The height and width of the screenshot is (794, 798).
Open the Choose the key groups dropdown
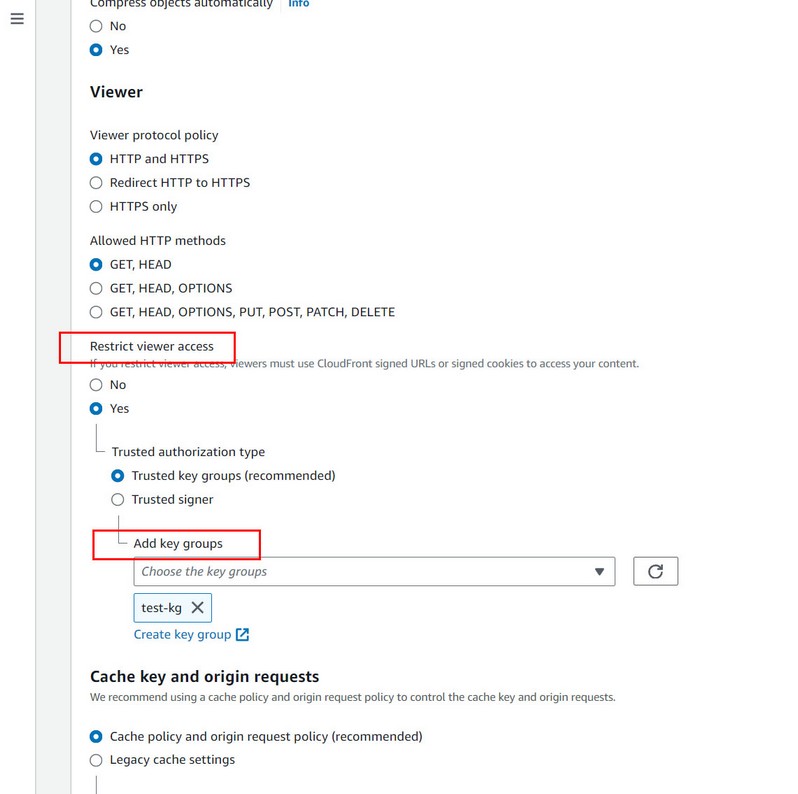(x=360, y=572)
